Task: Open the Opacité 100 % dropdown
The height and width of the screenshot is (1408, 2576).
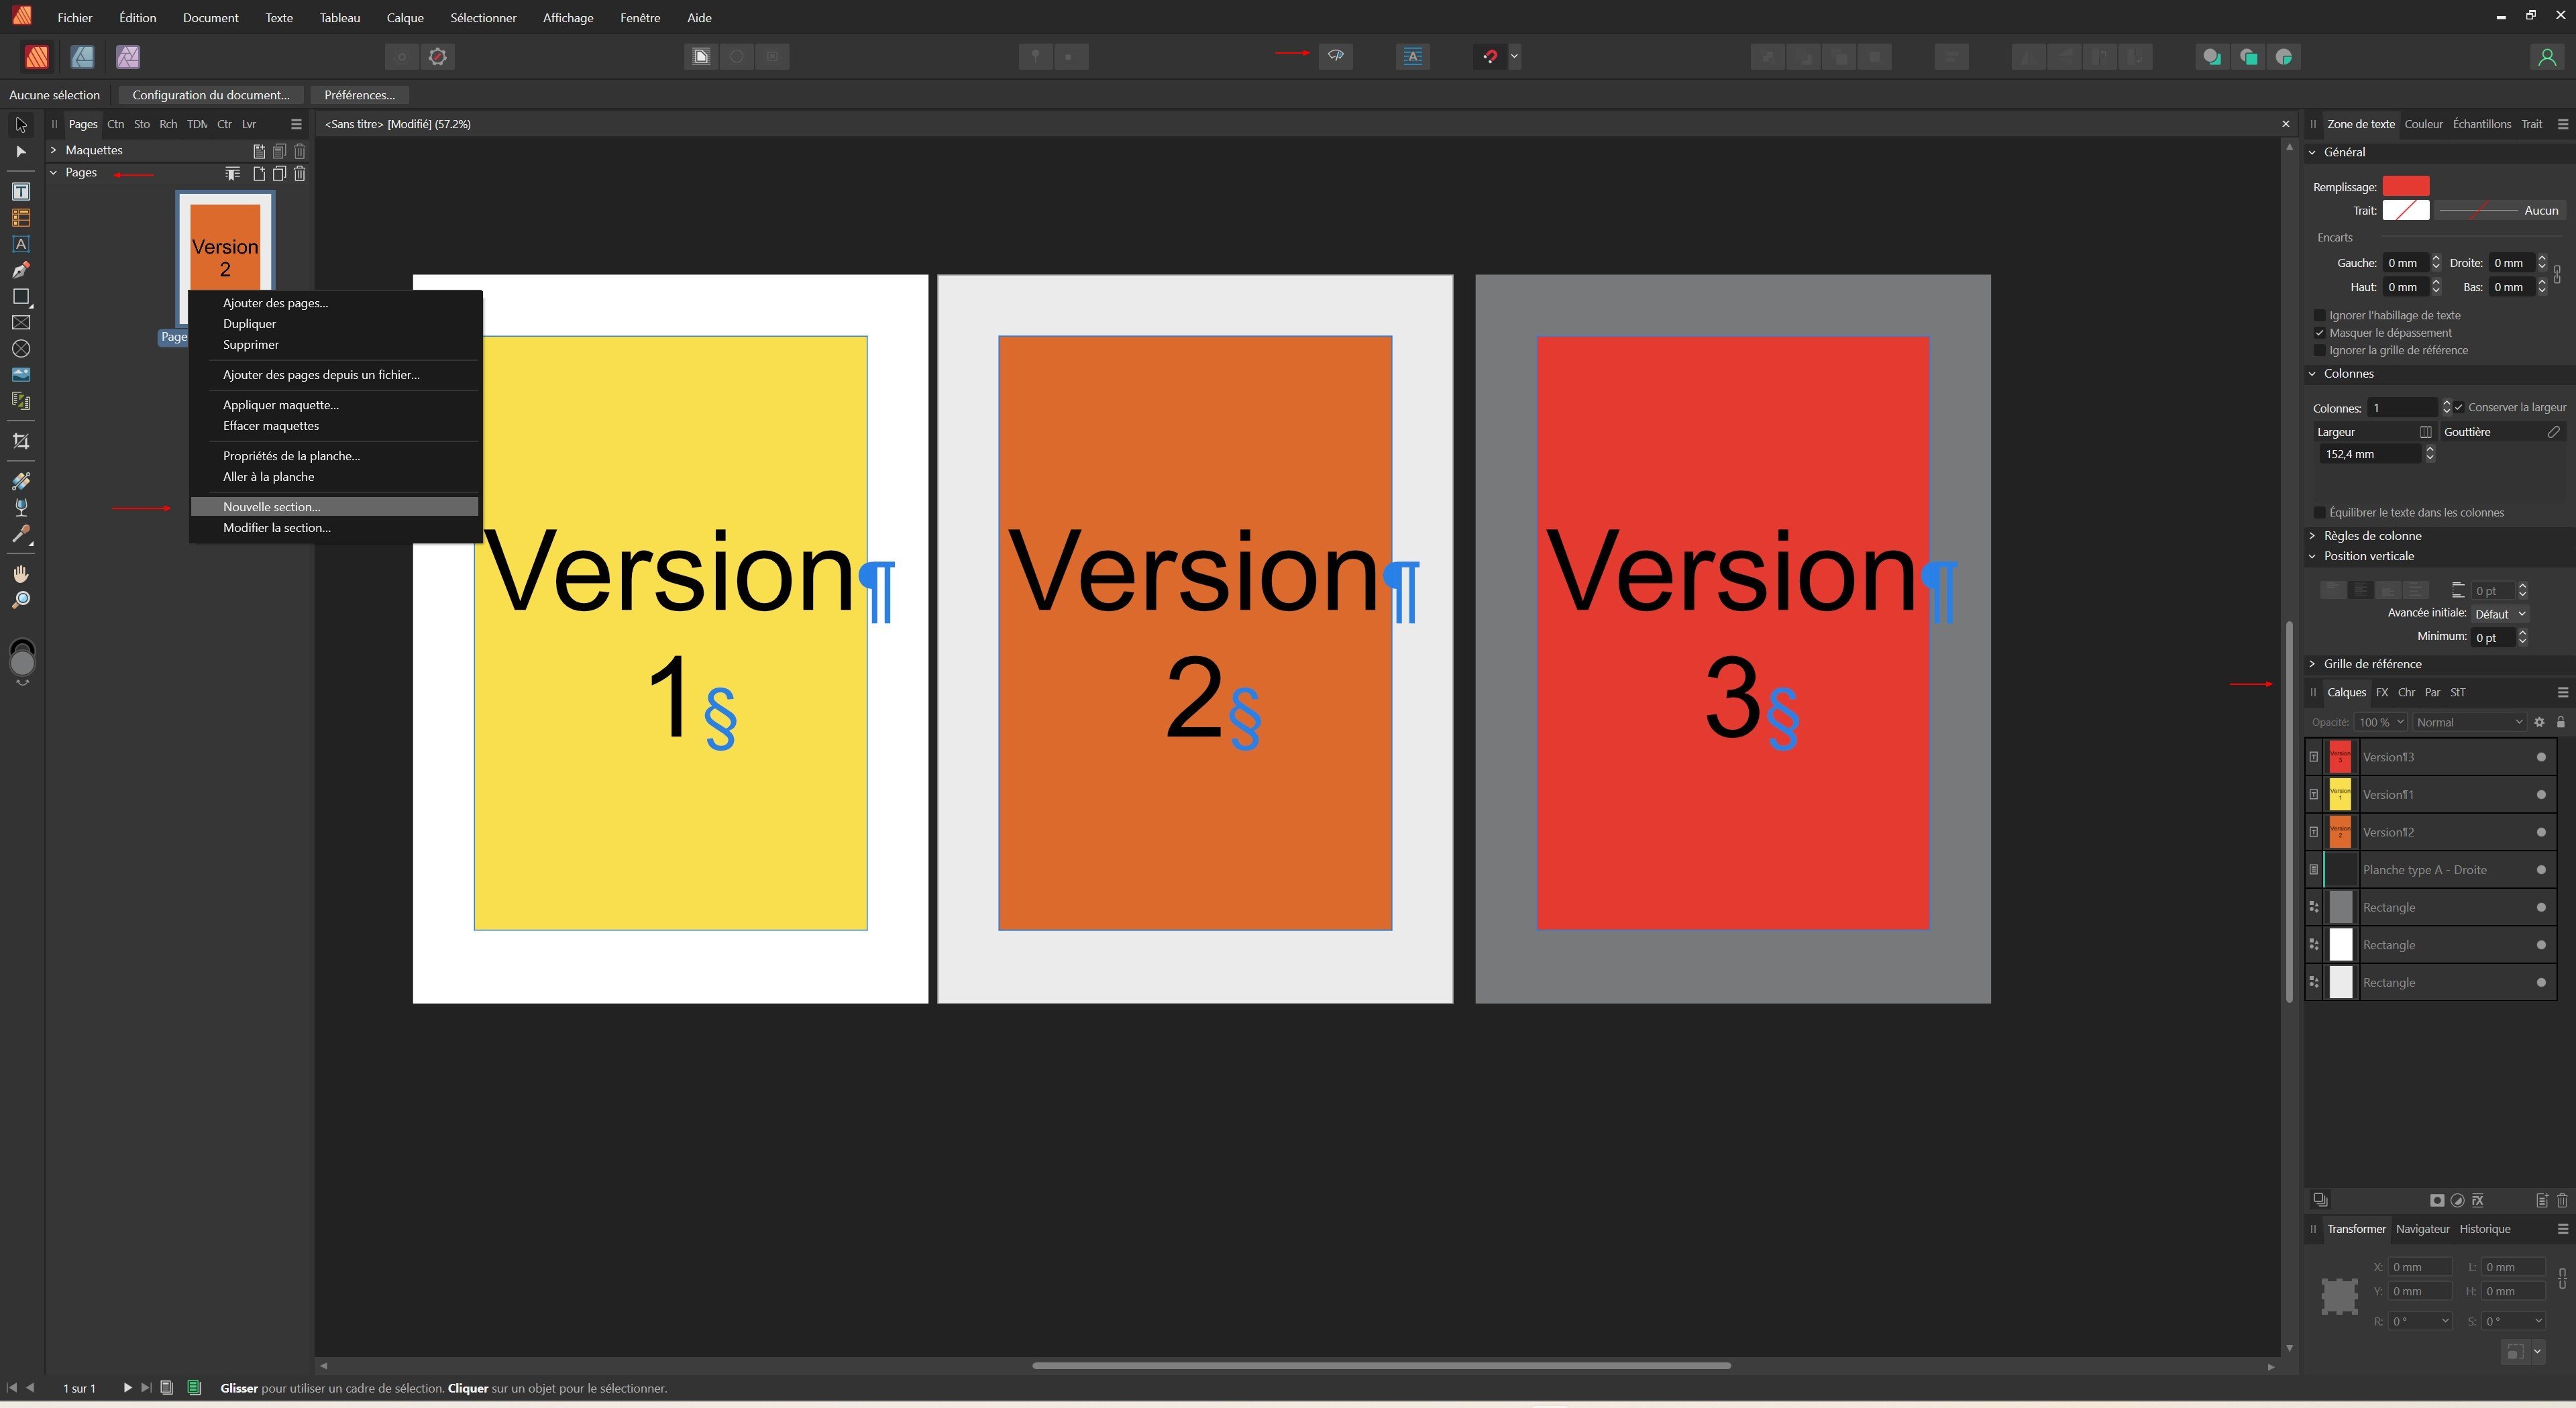Action: pos(2381,722)
